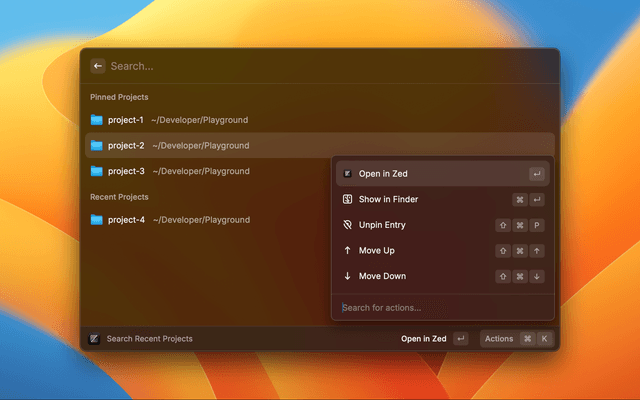Select the project-2 folder icon
The height and width of the screenshot is (400, 640).
coord(96,145)
